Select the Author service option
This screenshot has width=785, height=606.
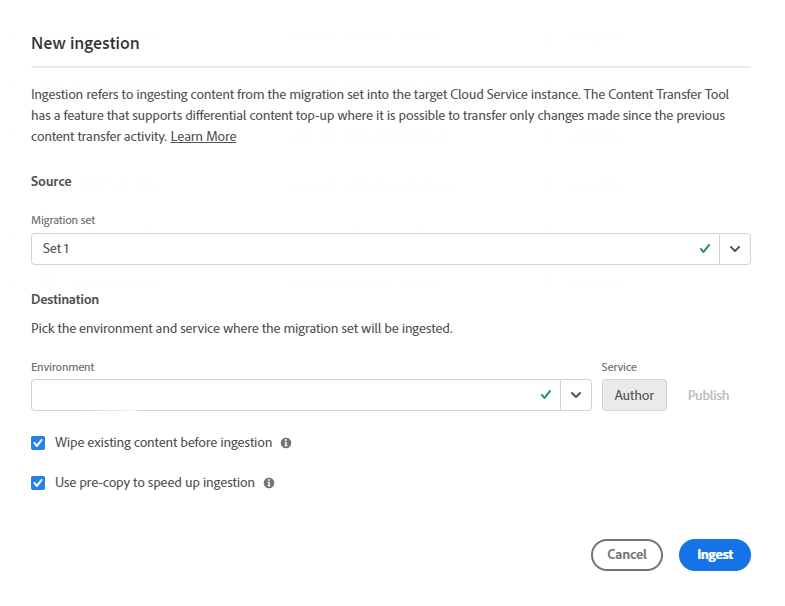coord(634,395)
